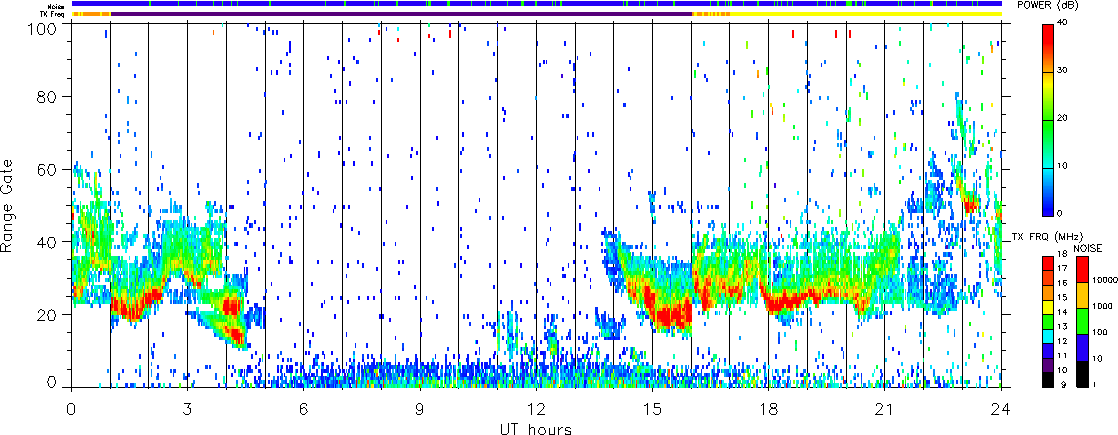The width and height of the screenshot is (1118, 435).
Task: Click the yellow segment of TX Freq strip
Action: (866, 14)
